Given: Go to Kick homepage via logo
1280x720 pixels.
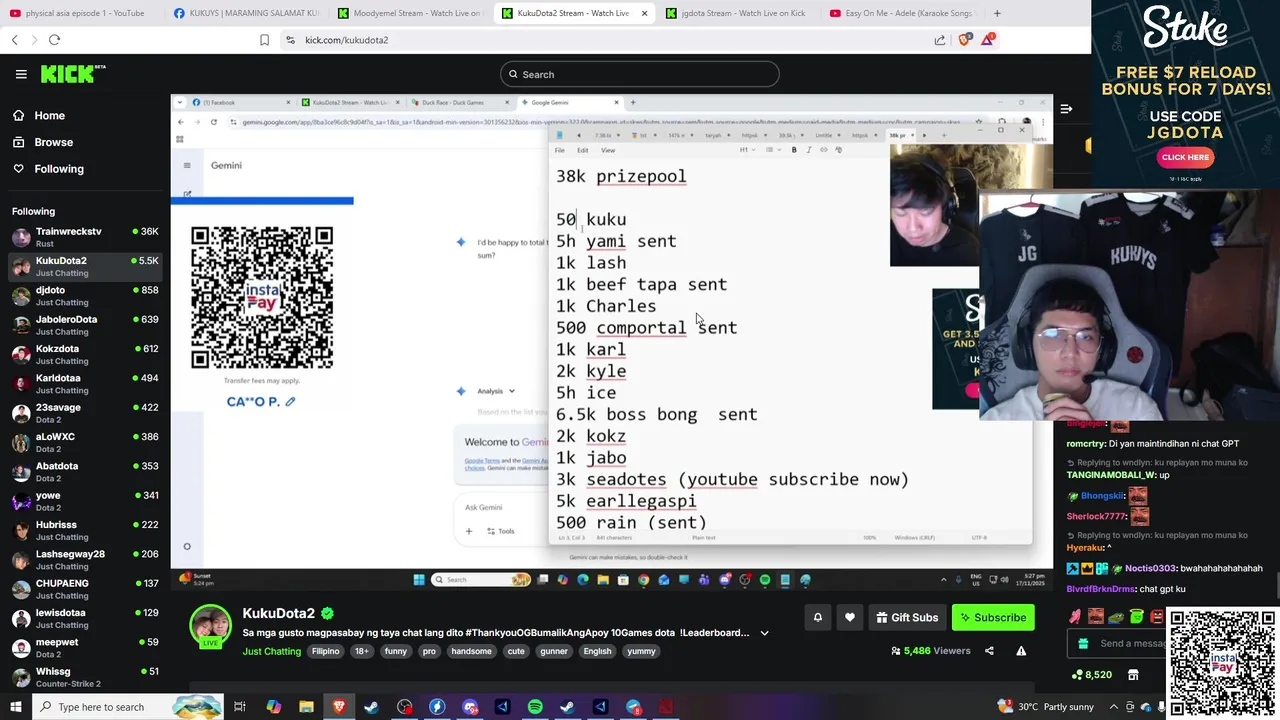Looking at the screenshot, I should click(x=72, y=74).
